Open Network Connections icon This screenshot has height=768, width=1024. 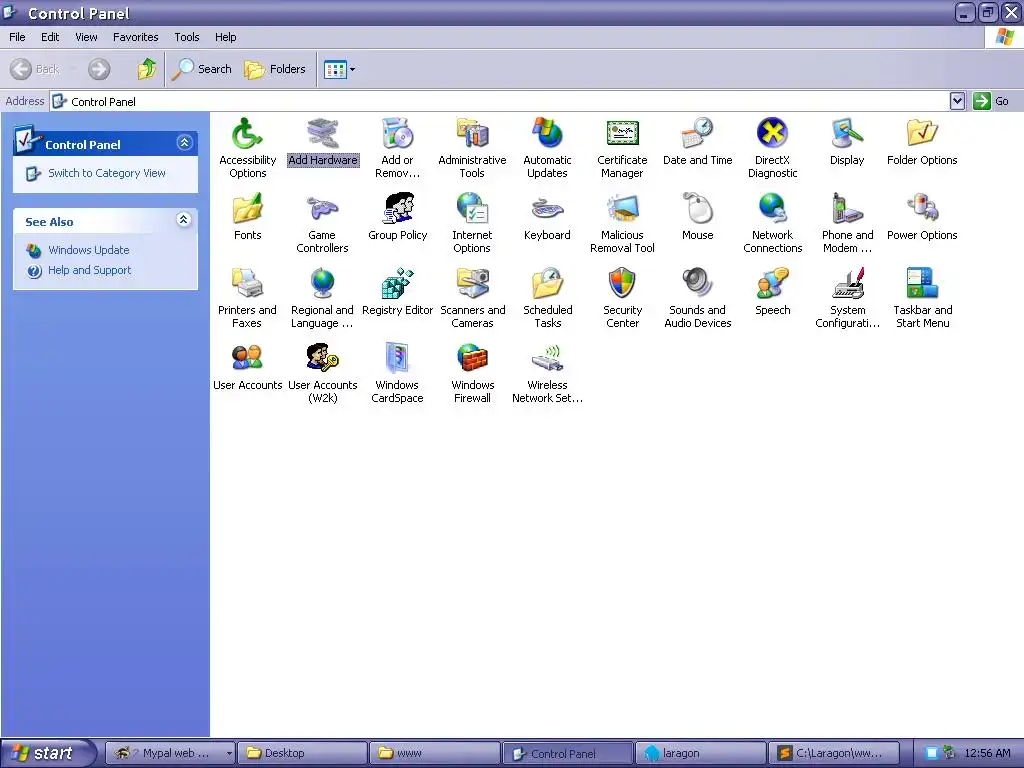click(773, 209)
